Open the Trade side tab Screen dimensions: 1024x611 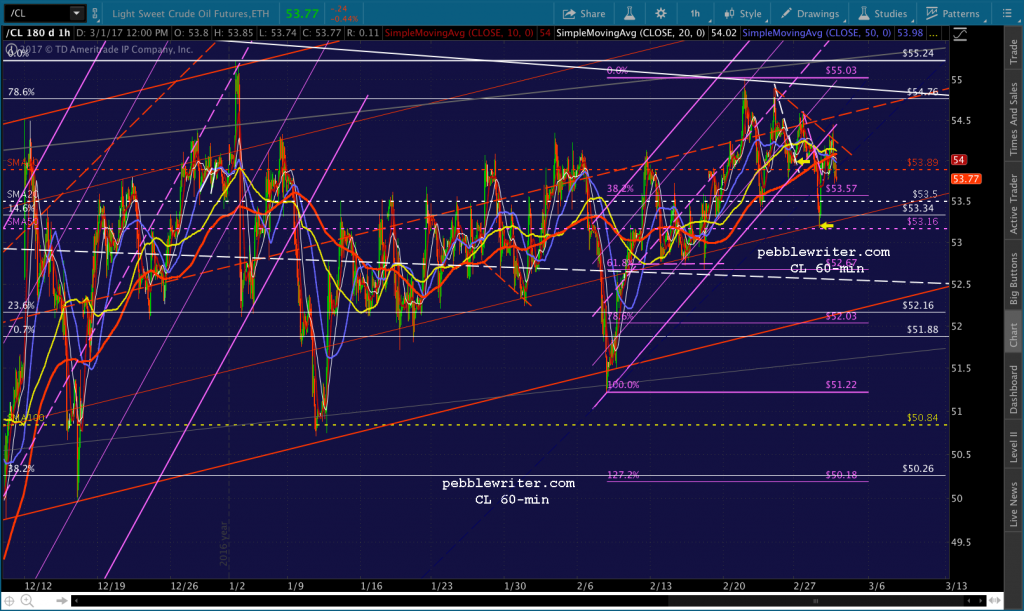(1014, 52)
